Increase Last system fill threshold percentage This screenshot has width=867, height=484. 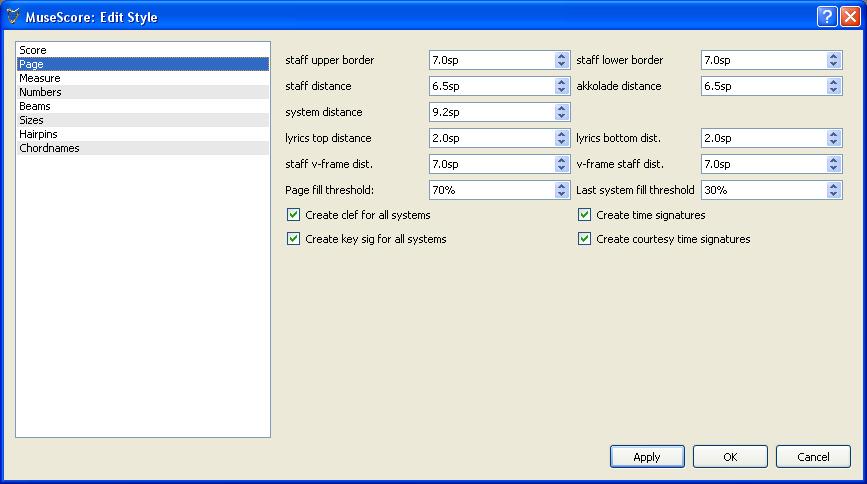tap(834, 186)
